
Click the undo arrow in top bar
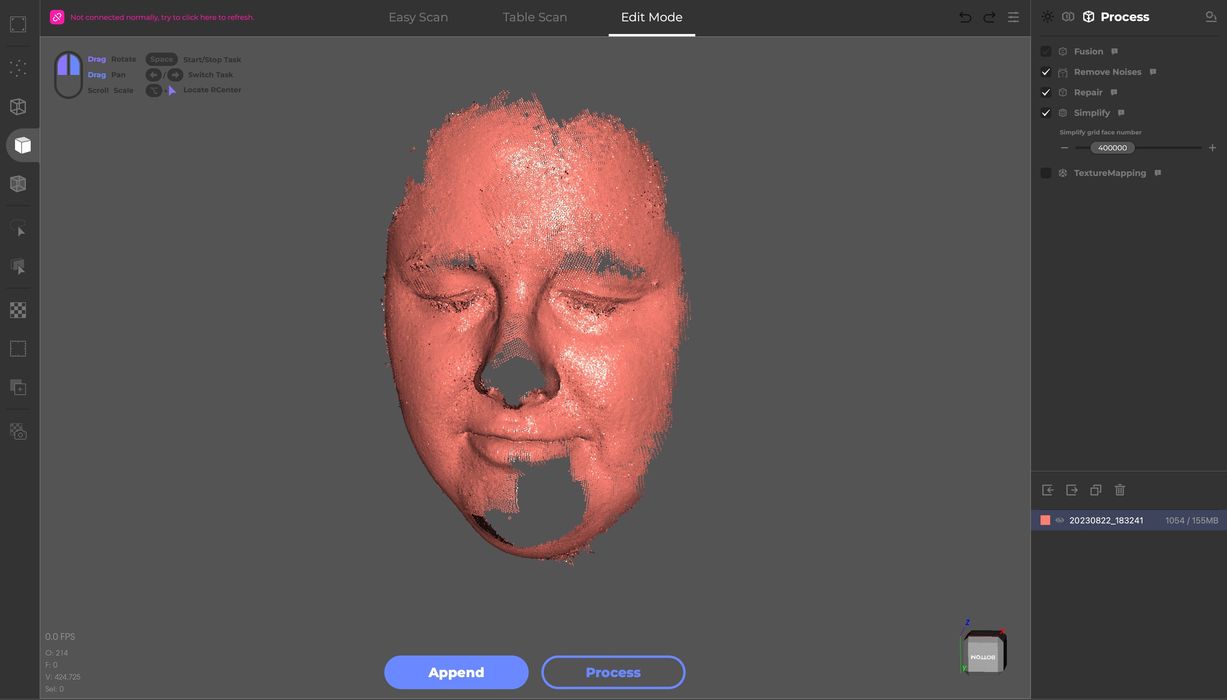[x=965, y=17]
